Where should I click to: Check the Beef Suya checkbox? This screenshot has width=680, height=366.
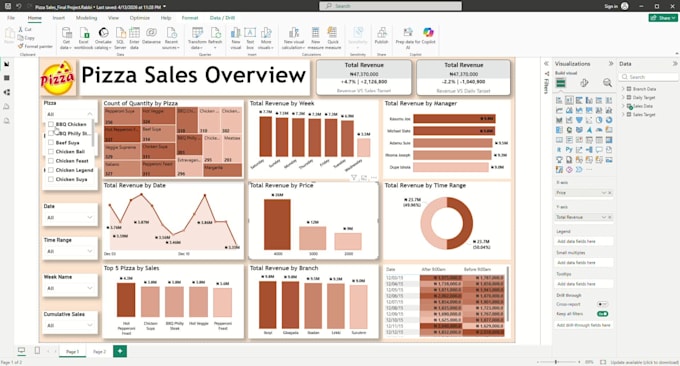tap(51, 142)
